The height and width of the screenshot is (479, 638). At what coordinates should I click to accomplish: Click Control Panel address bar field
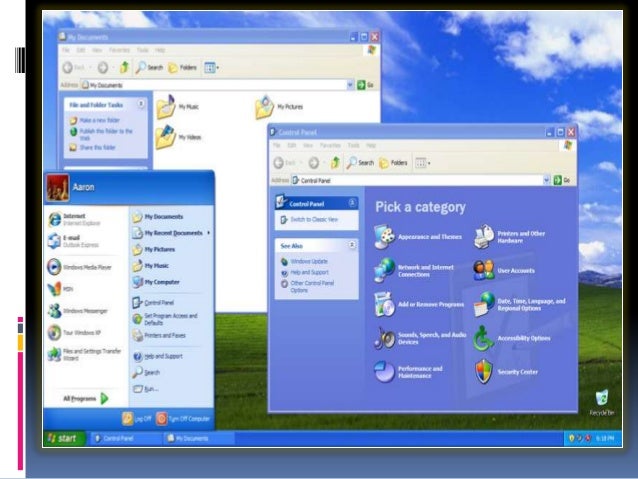(x=420, y=180)
